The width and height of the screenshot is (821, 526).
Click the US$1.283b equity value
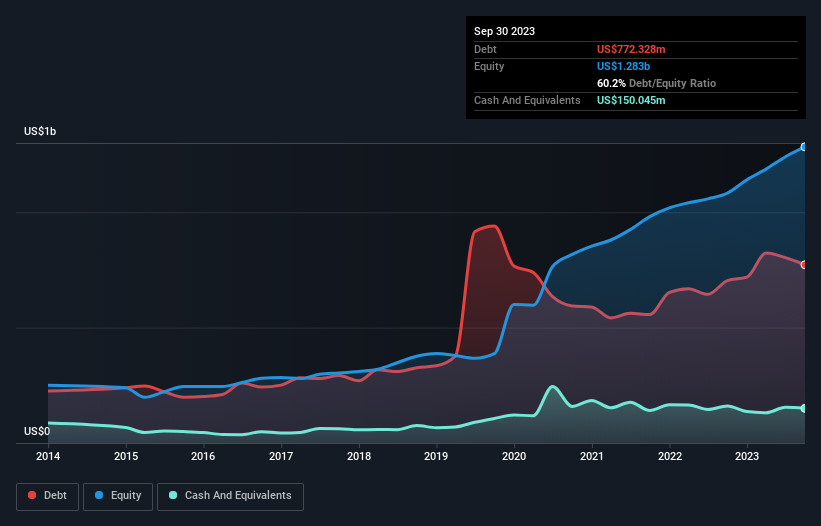pyautogui.click(x=623, y=66)
